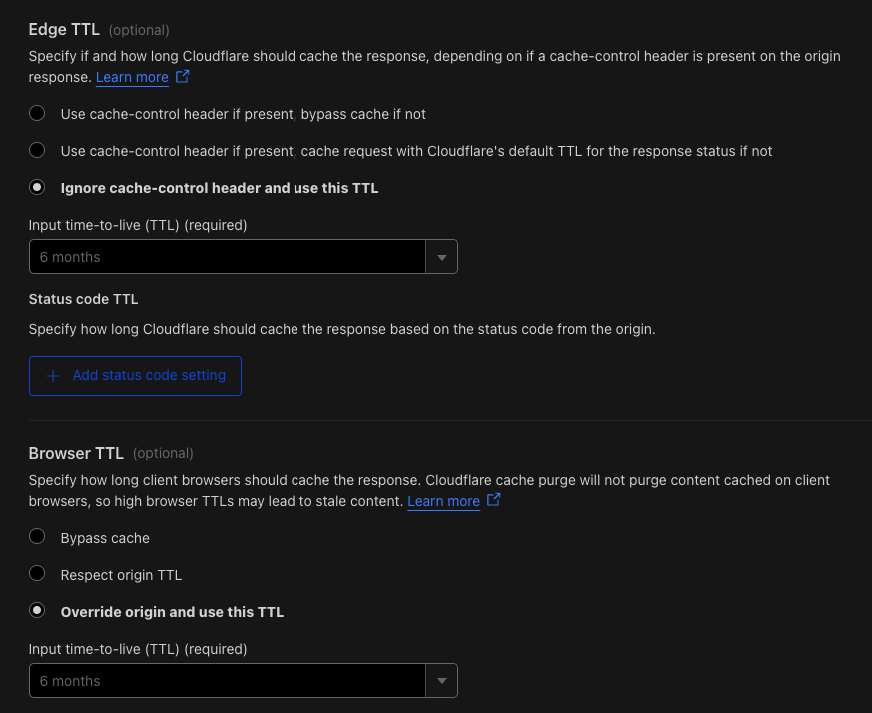The height and width of the screenshot is (713, 872).
Task: Expand Edge TTL dropdown arrow
Action: click(442, 257)
